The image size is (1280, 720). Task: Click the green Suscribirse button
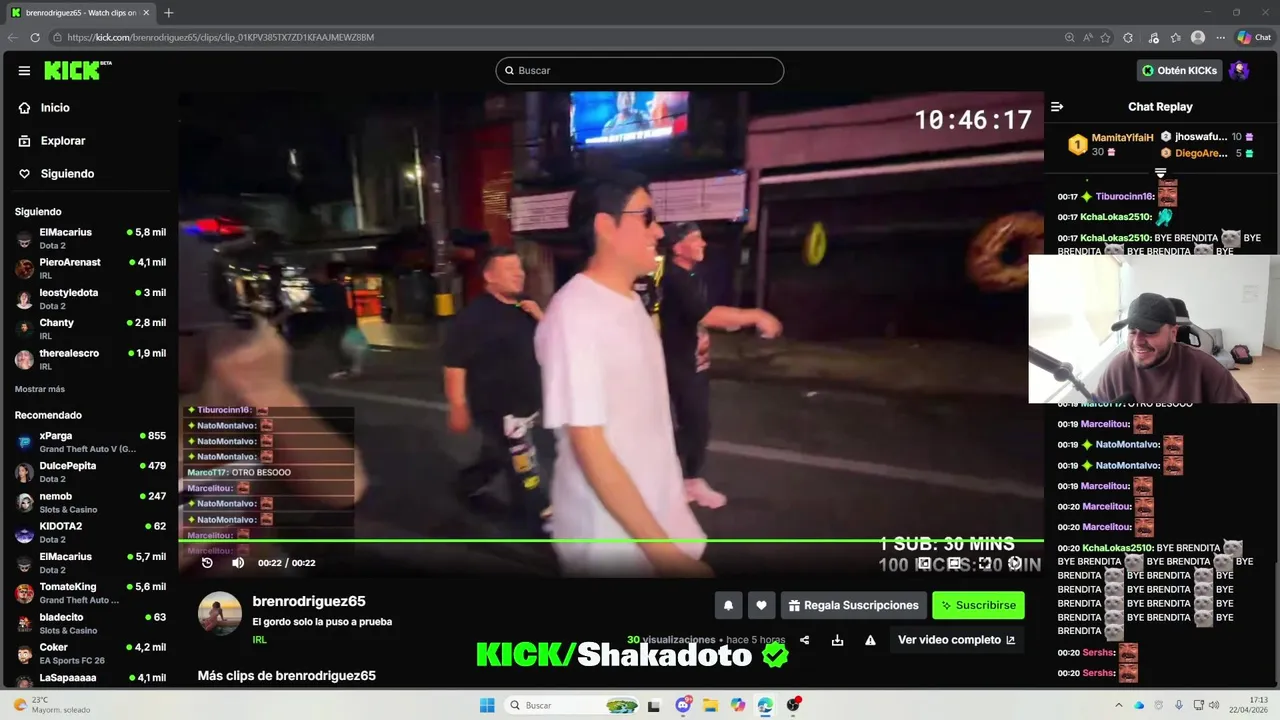[x=978, y=605]
